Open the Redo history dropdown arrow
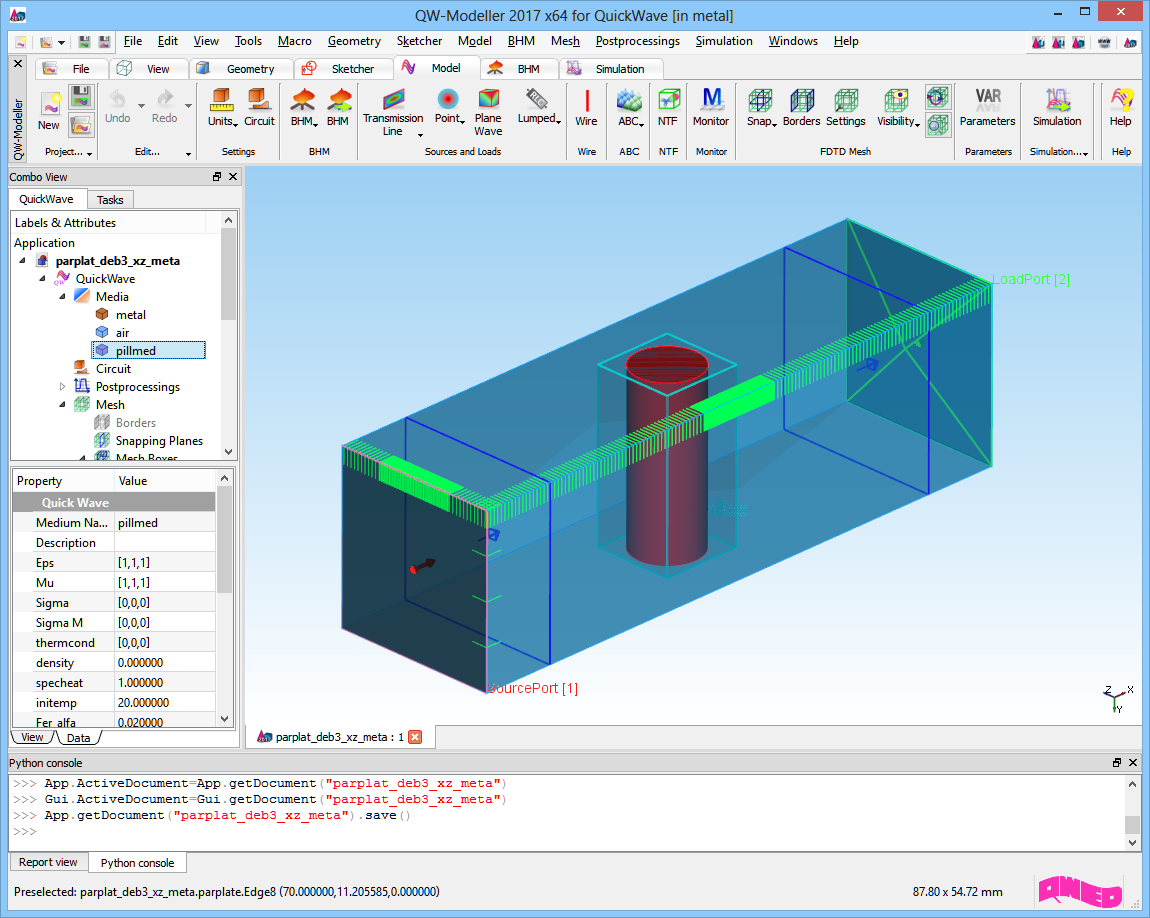Screen dimensions: 1150x918 click(188, 106)
